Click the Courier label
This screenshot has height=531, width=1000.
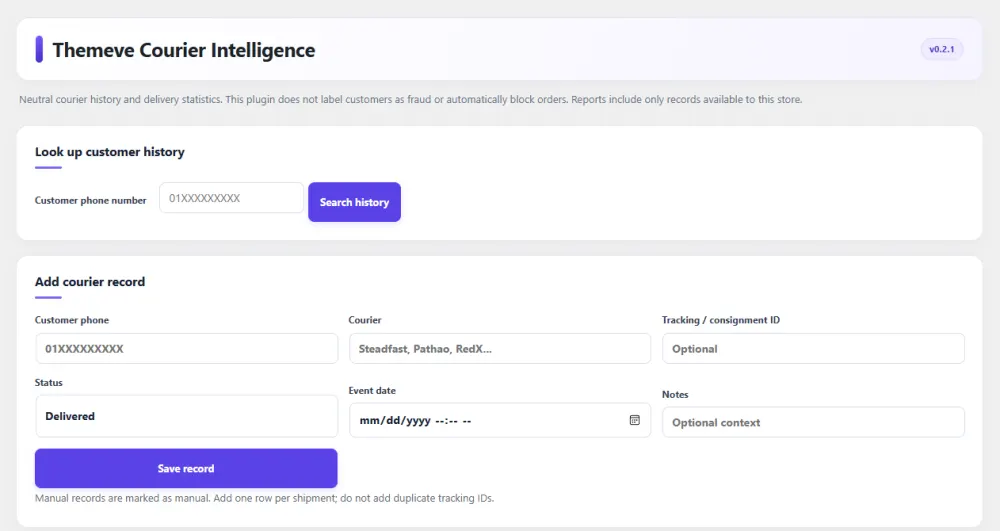365,320
